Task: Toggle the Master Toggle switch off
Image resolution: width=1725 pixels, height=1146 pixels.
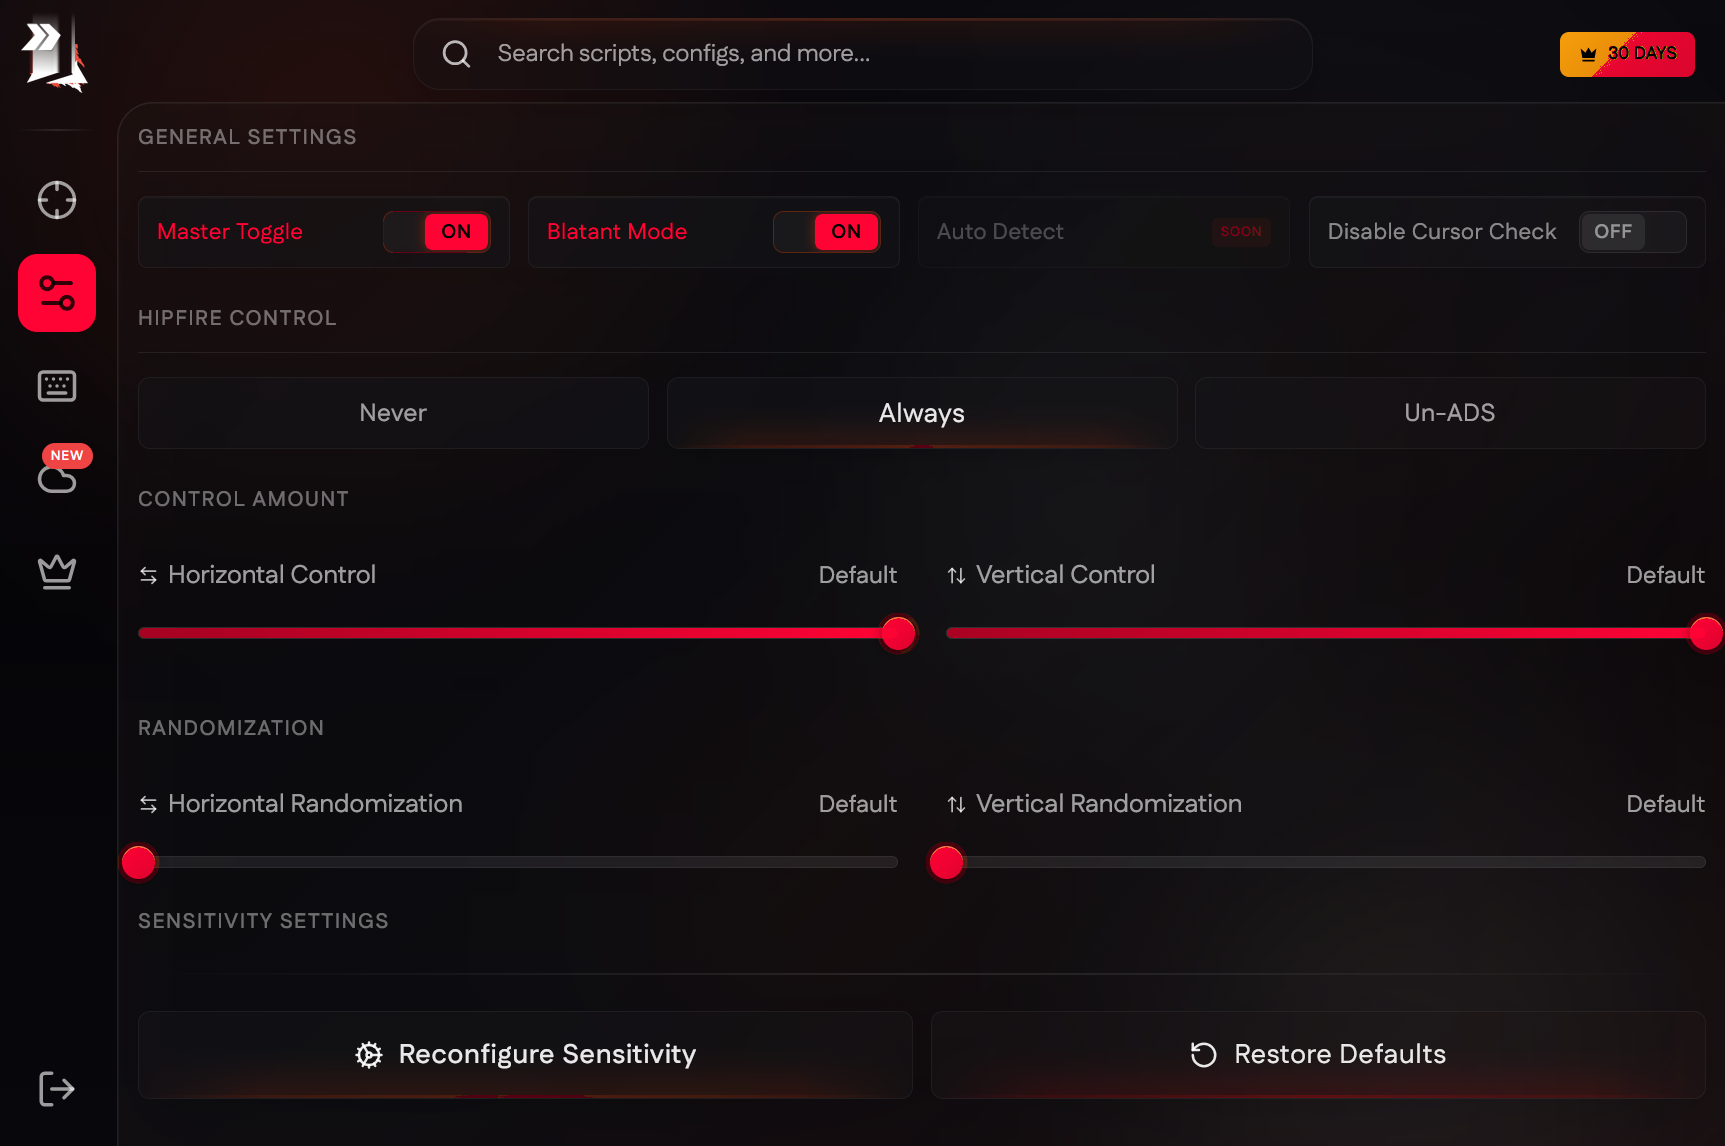Action: tap(437, 232)
